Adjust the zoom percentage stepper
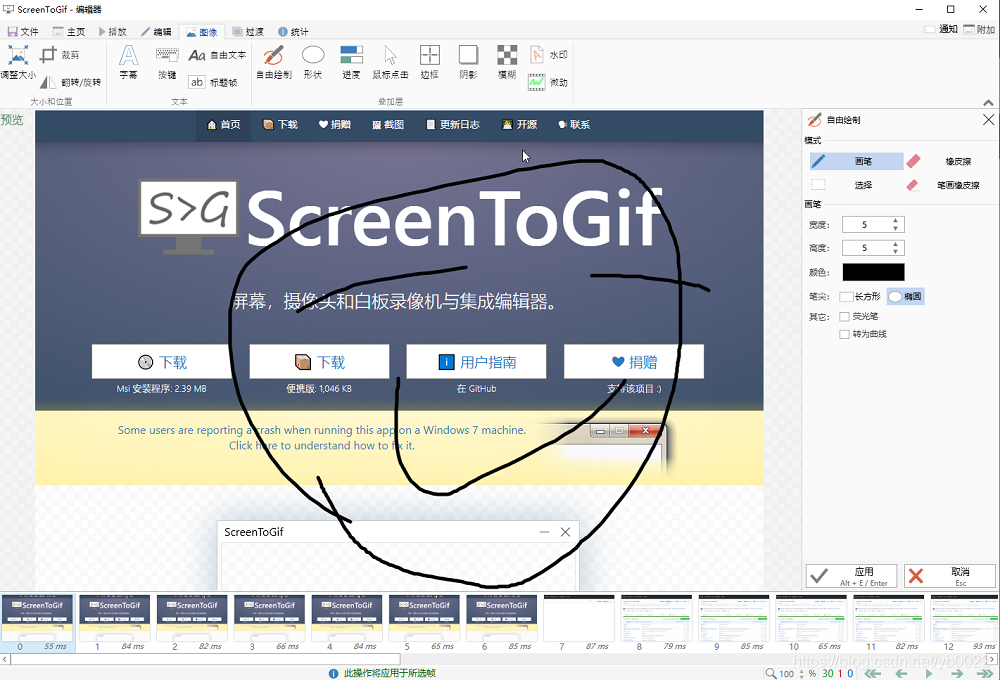 (x=802, y=674)
